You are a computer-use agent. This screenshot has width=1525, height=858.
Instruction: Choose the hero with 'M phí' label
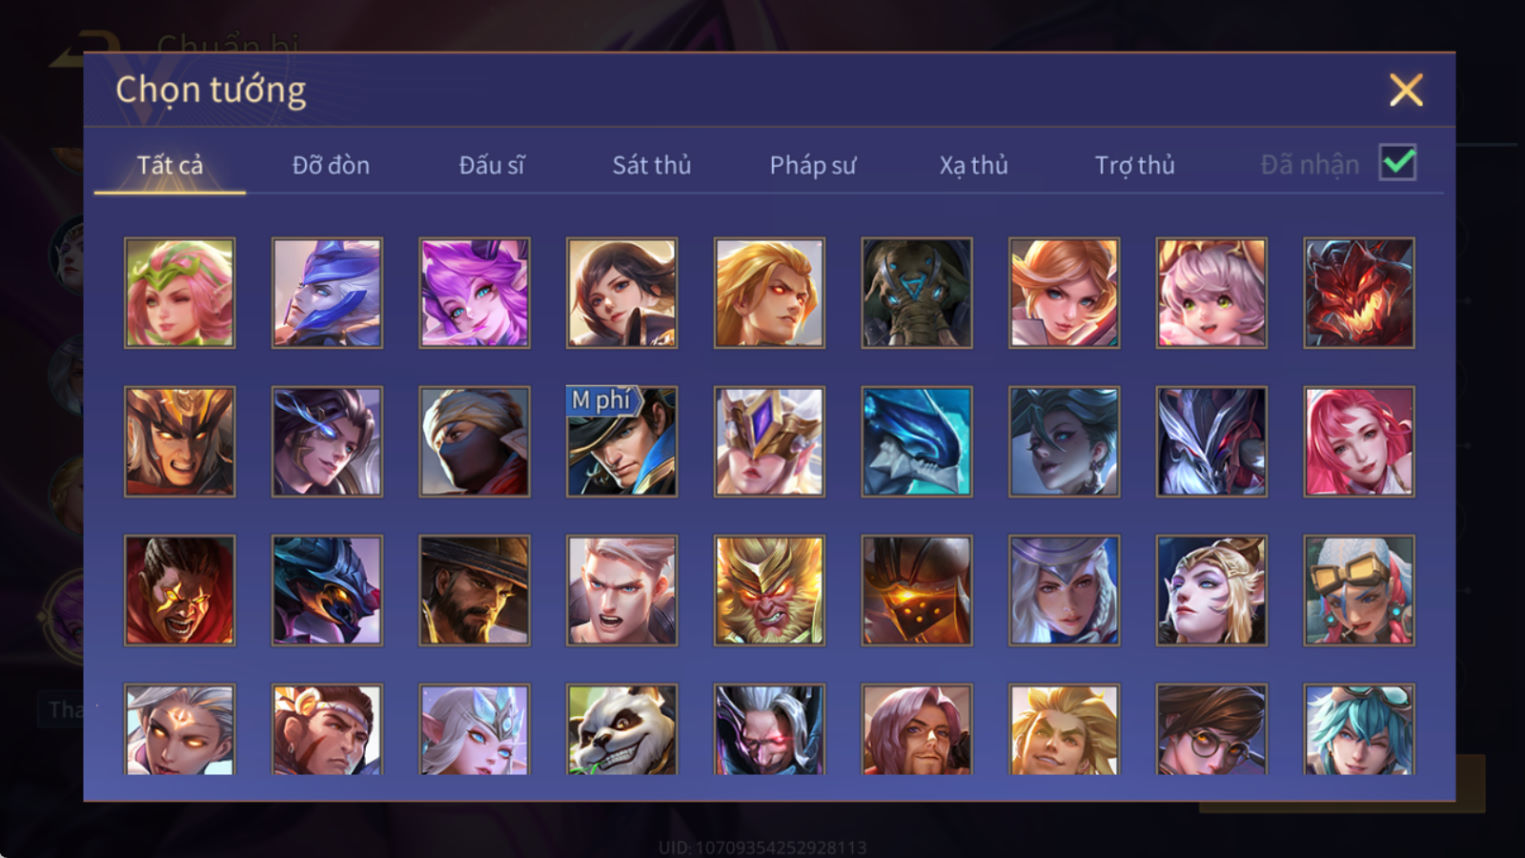click(x=622, y=441)
